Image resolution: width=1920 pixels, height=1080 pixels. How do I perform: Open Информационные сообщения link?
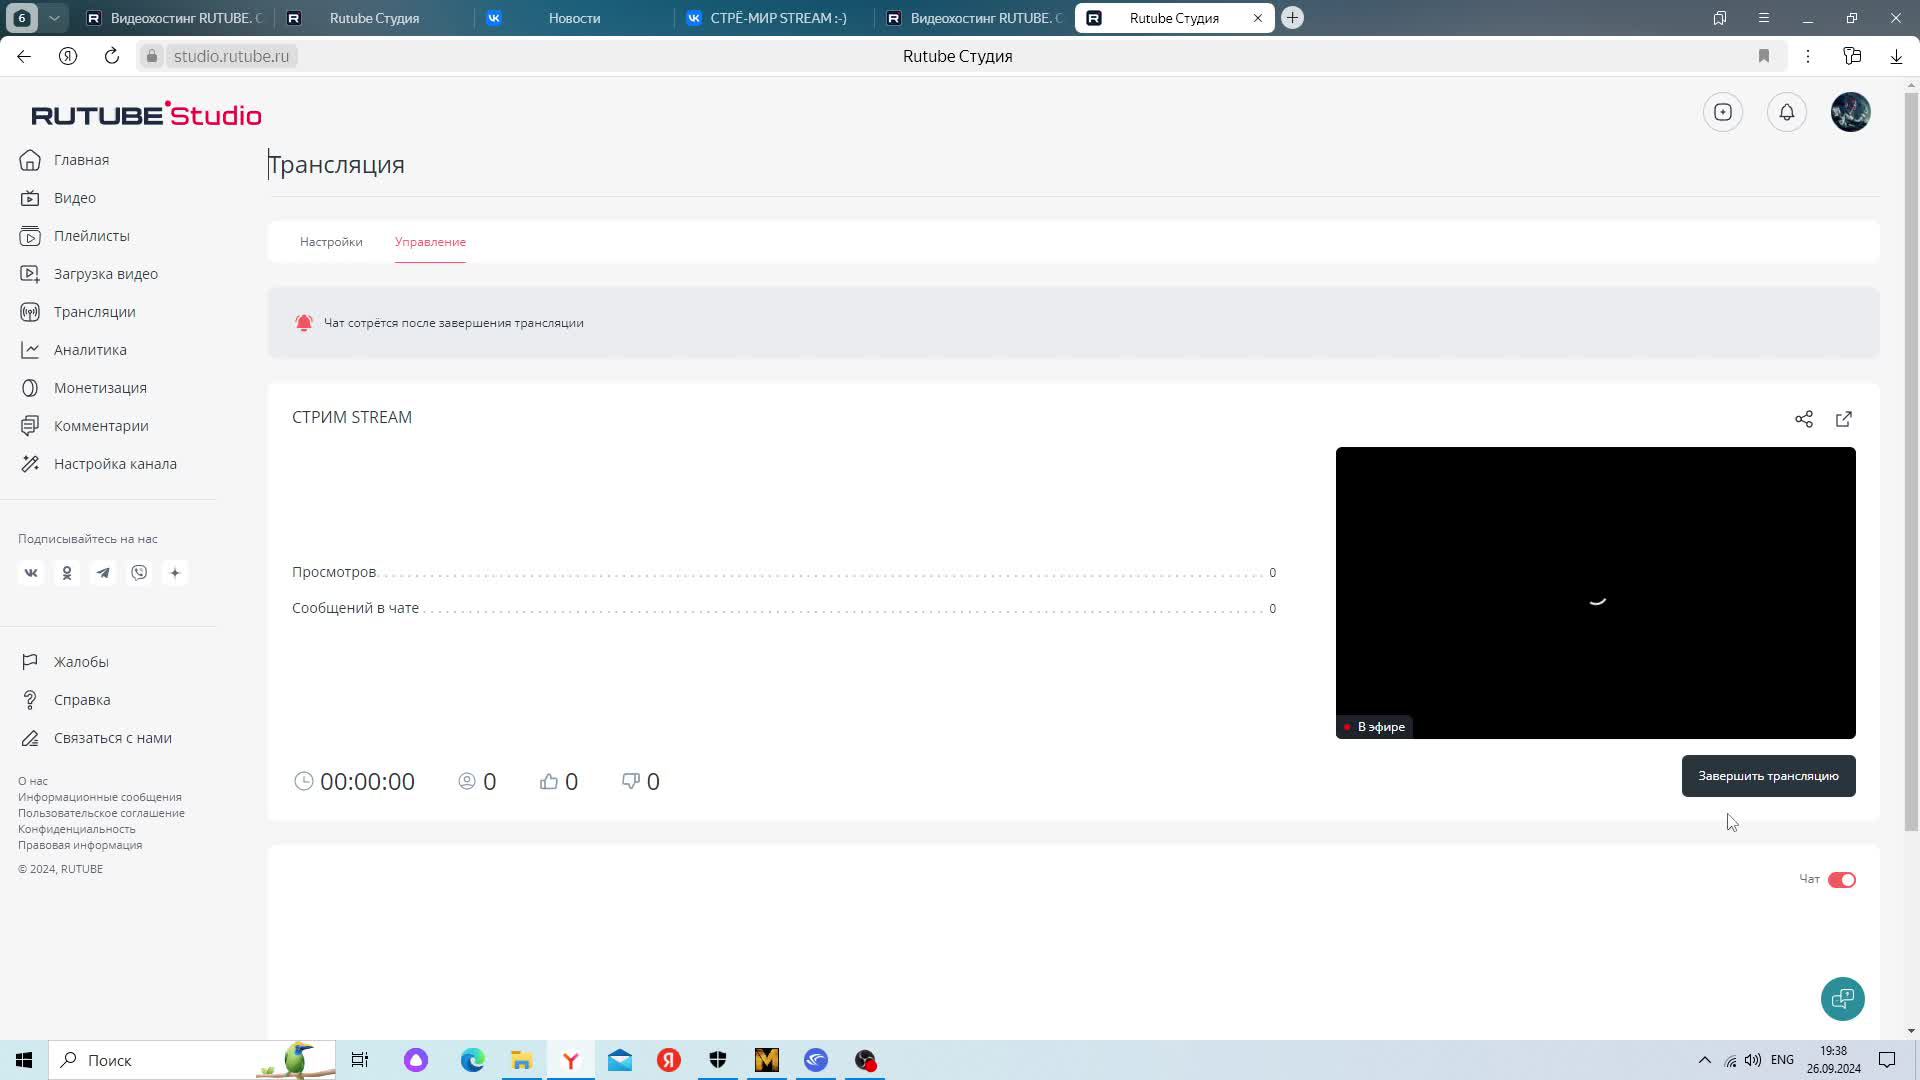tap(100, 797)
